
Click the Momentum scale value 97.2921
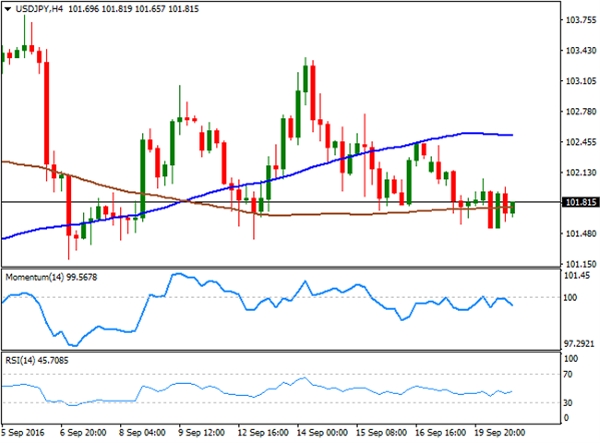[x=579, y=344]
